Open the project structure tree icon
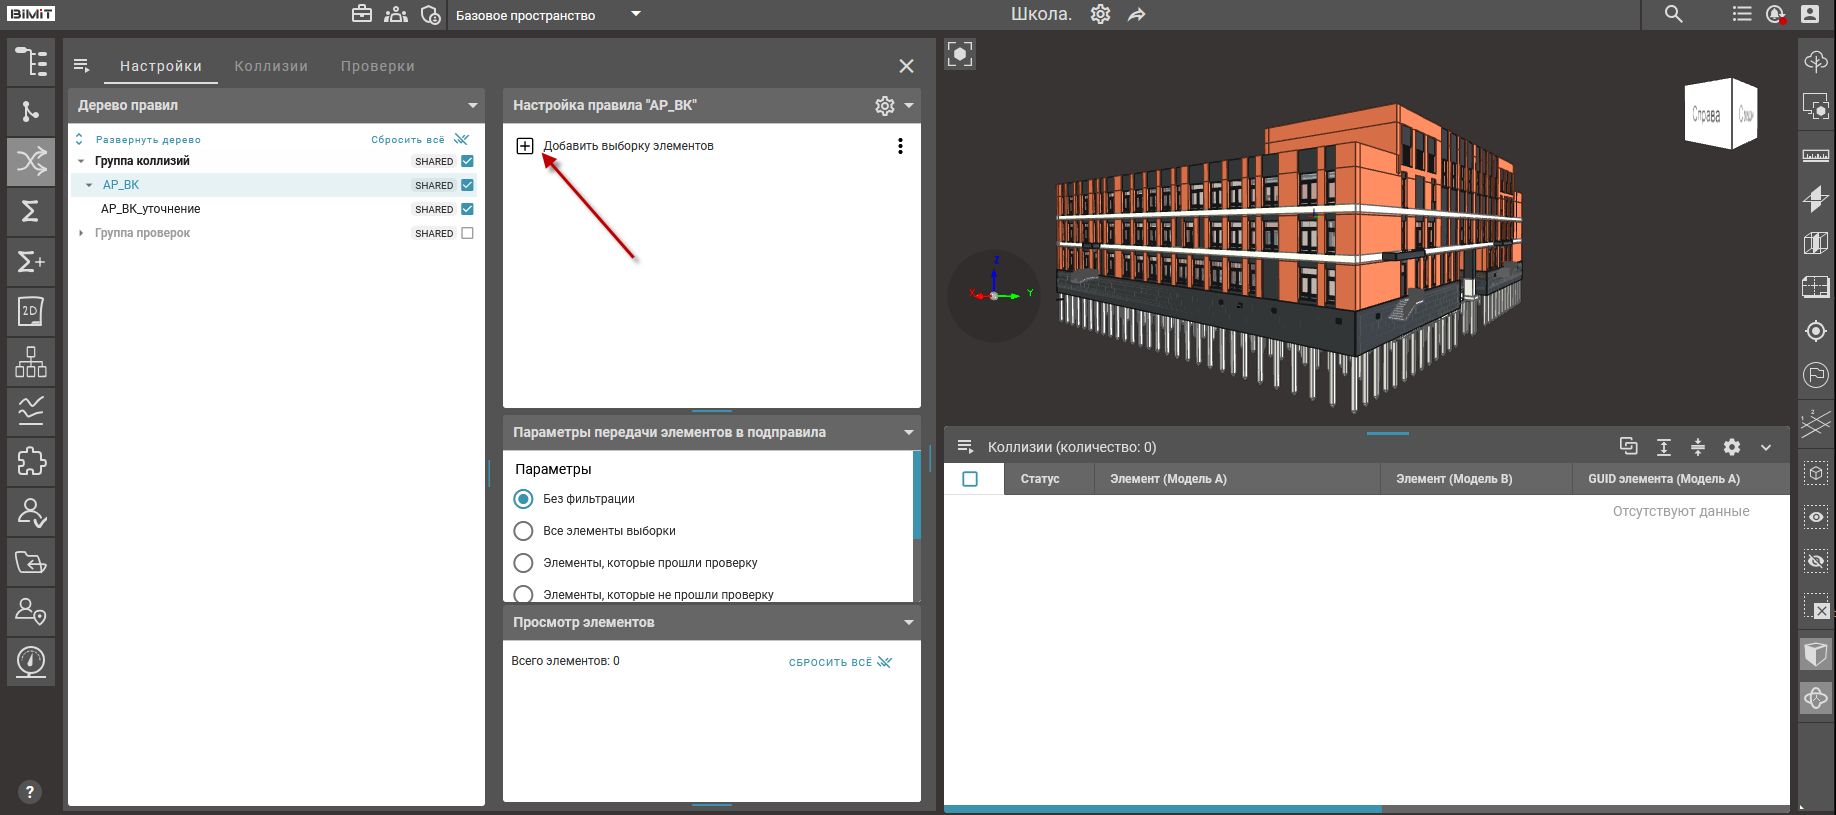The image size is (1836, 815). [x=31, y=62]
